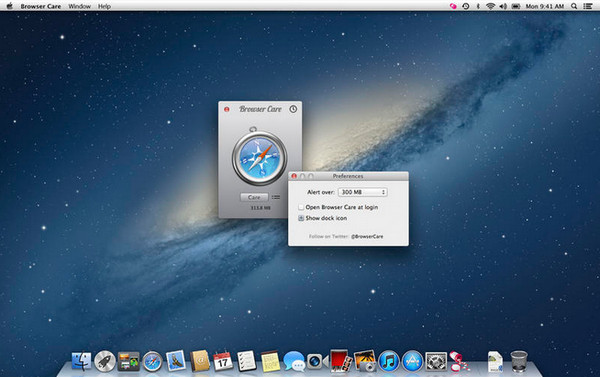This screenshot has width=600, height=377.
Task: Enable Open Browser Care at login
Action: click(x=301, y=207)
